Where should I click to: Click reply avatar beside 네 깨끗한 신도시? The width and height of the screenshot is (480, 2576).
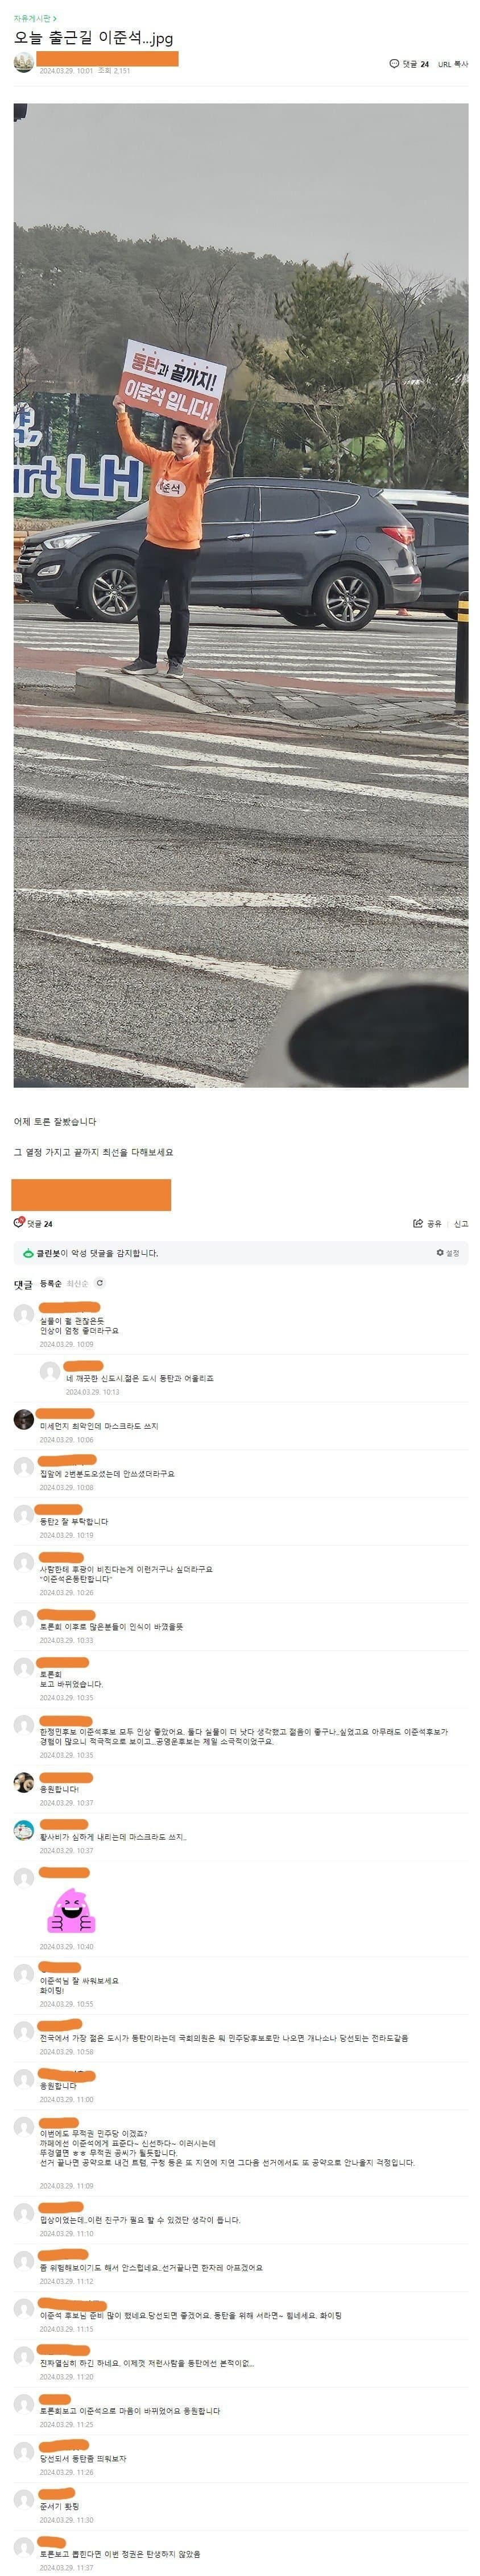tap(50, 1371)
